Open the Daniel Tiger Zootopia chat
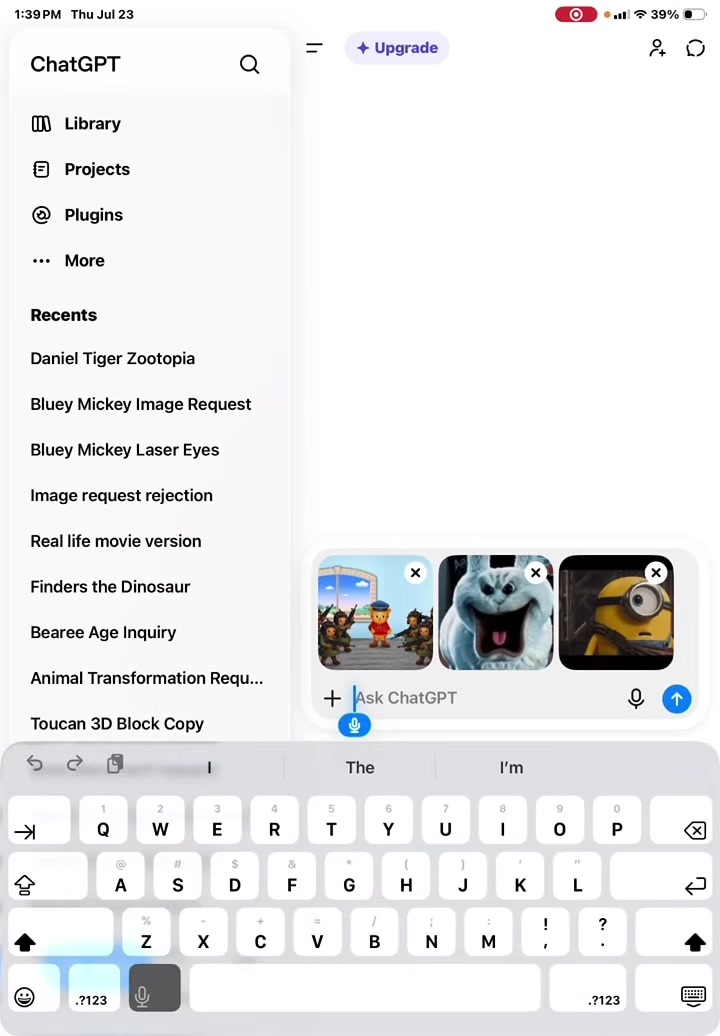 [112, 358]
